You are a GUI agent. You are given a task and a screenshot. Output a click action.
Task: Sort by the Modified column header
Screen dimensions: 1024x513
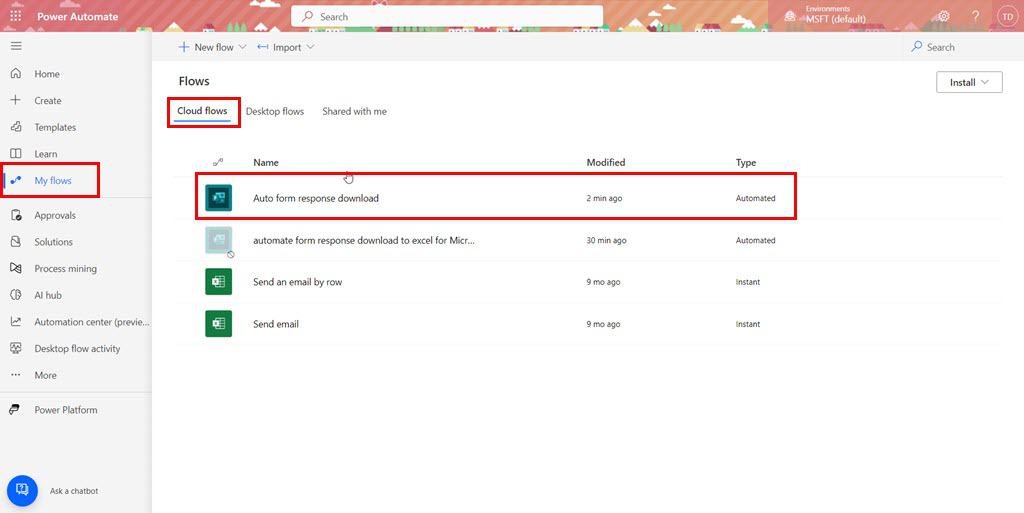pos(606,162)
